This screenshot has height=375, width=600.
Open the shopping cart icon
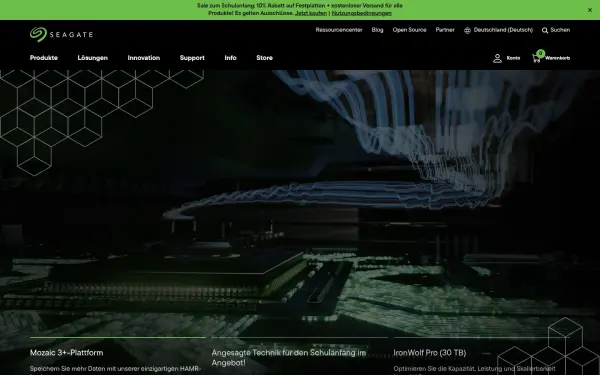point(536,59)
